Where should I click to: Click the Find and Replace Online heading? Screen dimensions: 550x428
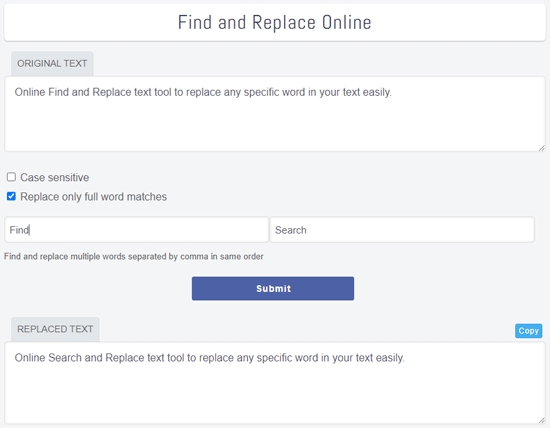(x=274, y=22)
